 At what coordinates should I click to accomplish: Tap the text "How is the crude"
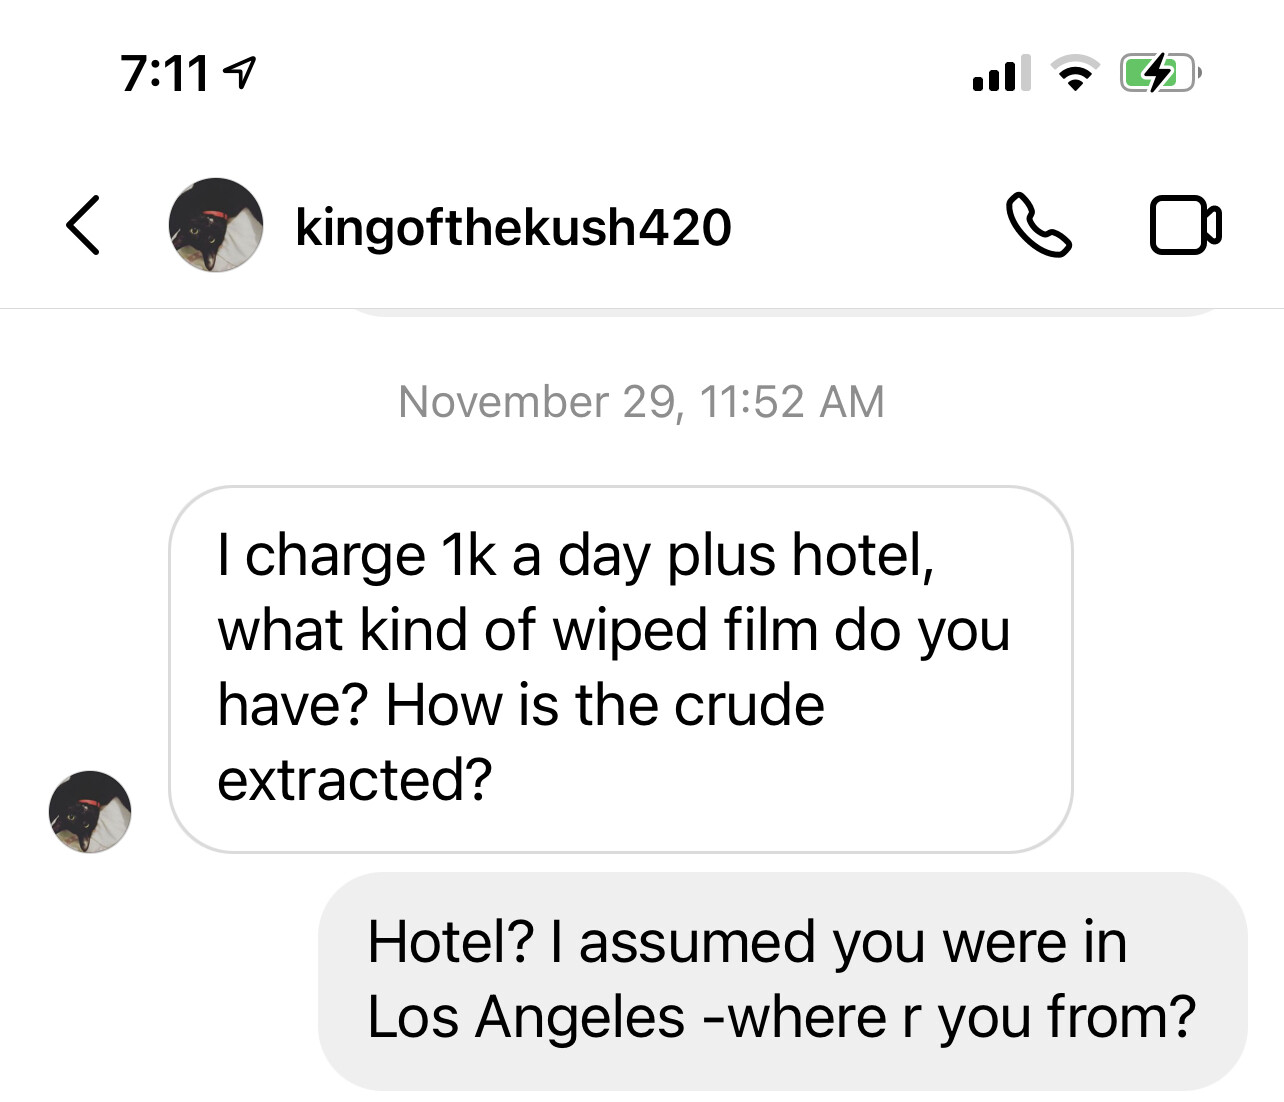(605, 705)
